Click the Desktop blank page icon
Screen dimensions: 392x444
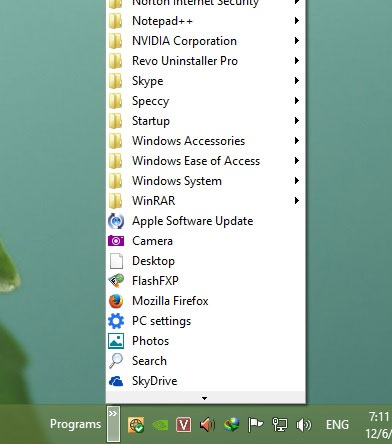click(x=116, y=261)
